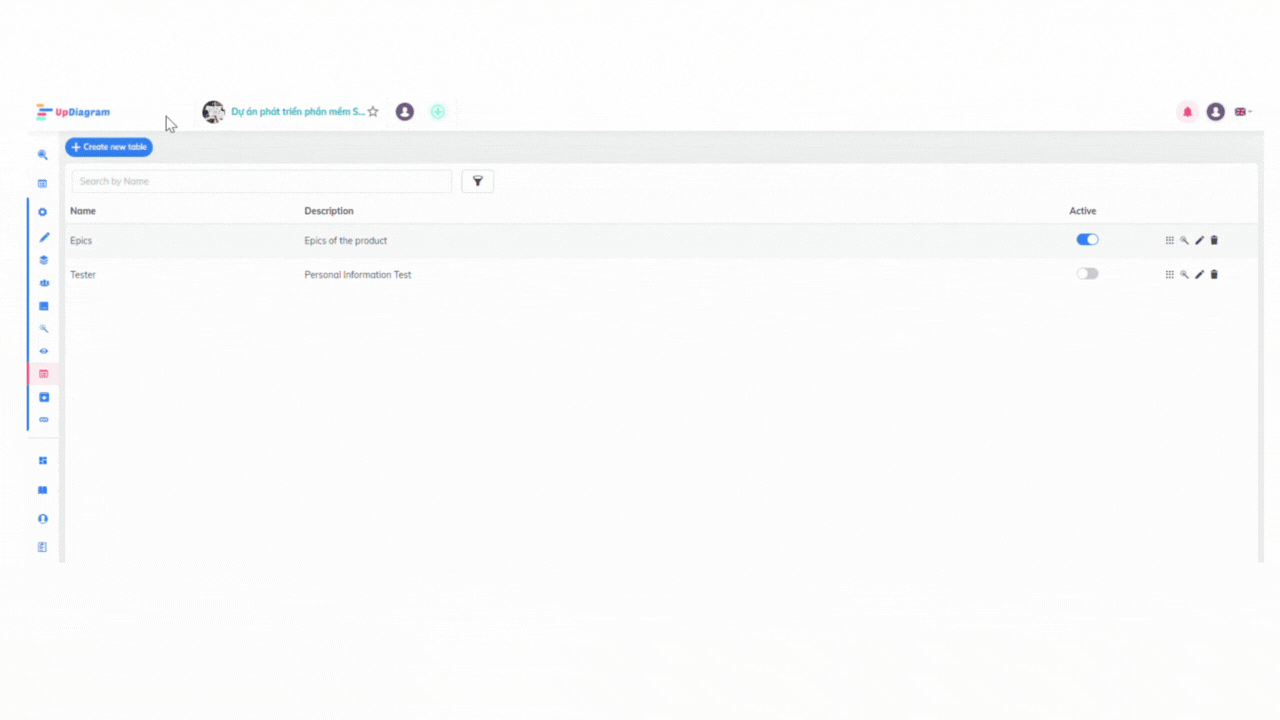Click the pink notification bell icon
This screenshot has width=1280, height=720.
point(1187,112)
